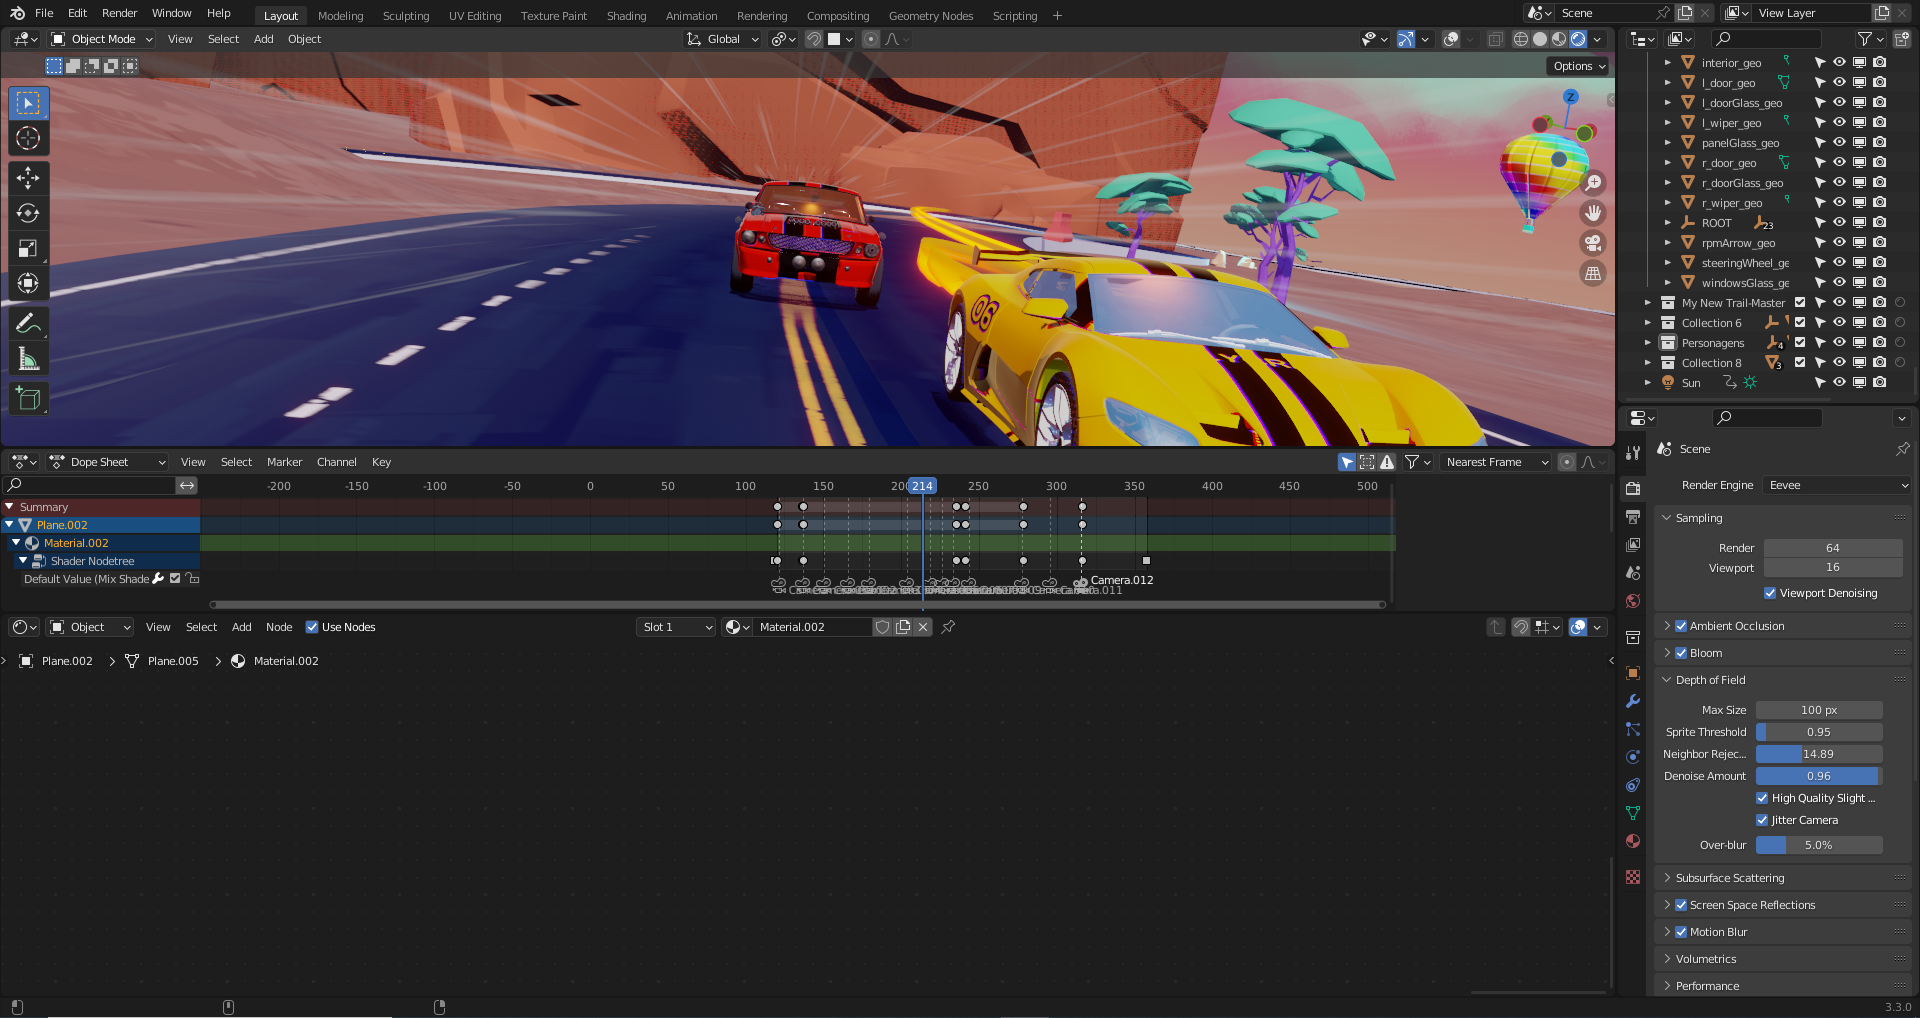Activate the Annotate pencil tool
This screenshot has width=1920, height=1018.
28,323
